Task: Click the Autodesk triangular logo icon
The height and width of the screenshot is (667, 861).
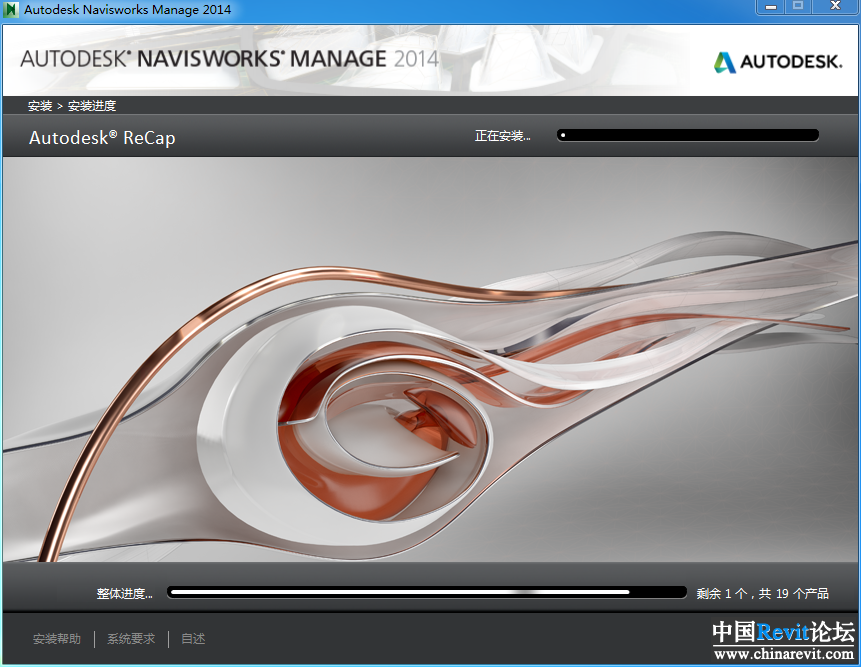Action: [724, 62]
